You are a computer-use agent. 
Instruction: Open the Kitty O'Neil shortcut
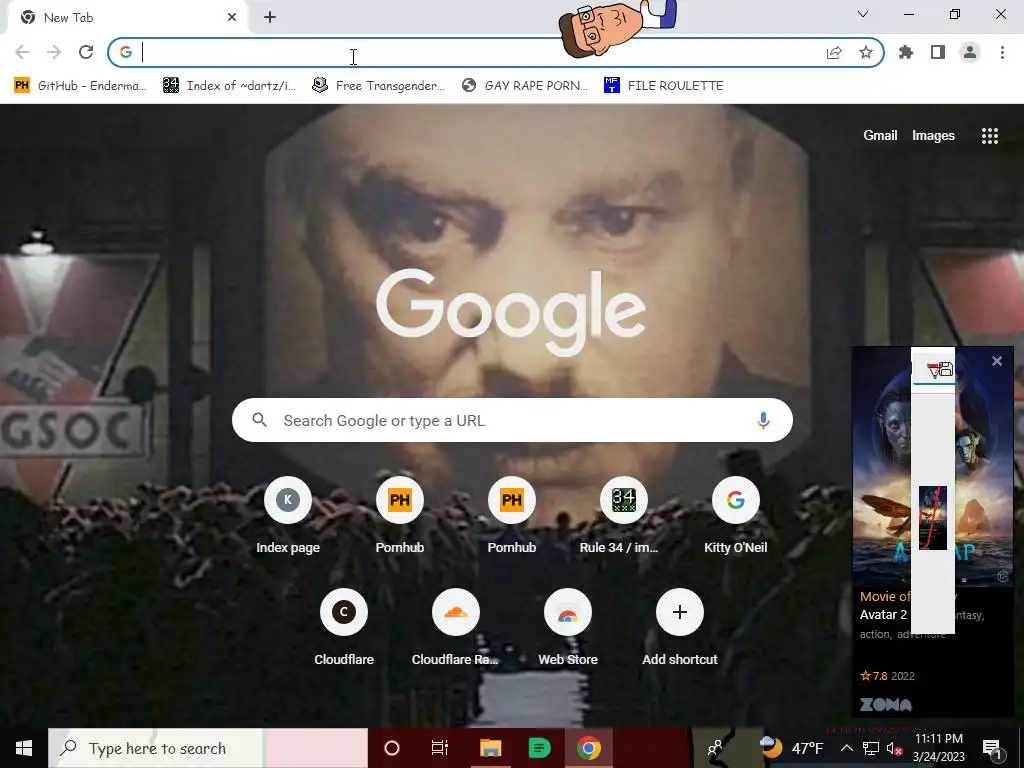pyautogui.click(x=735, y=516)
